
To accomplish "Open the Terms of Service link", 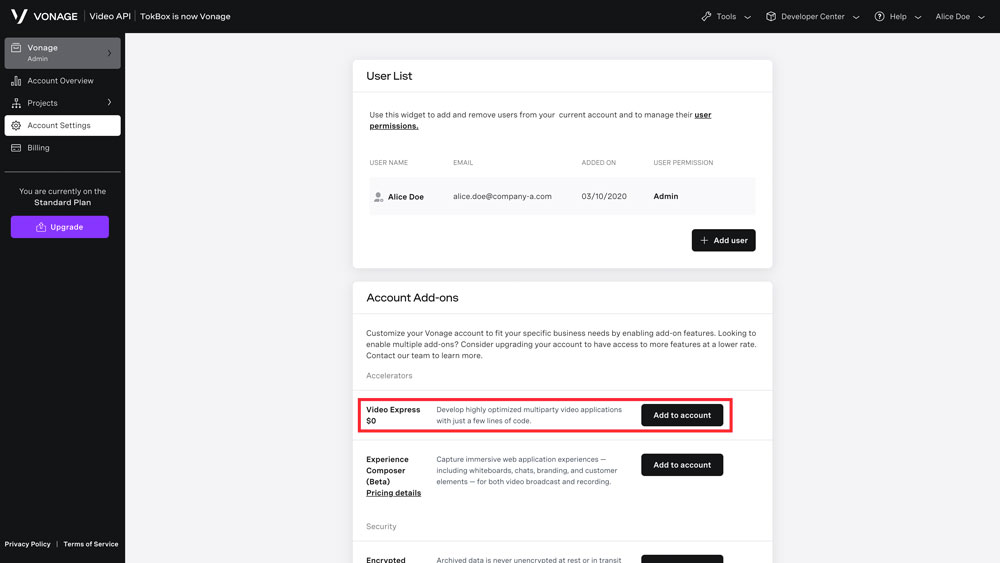I will (x=91, y=544).
